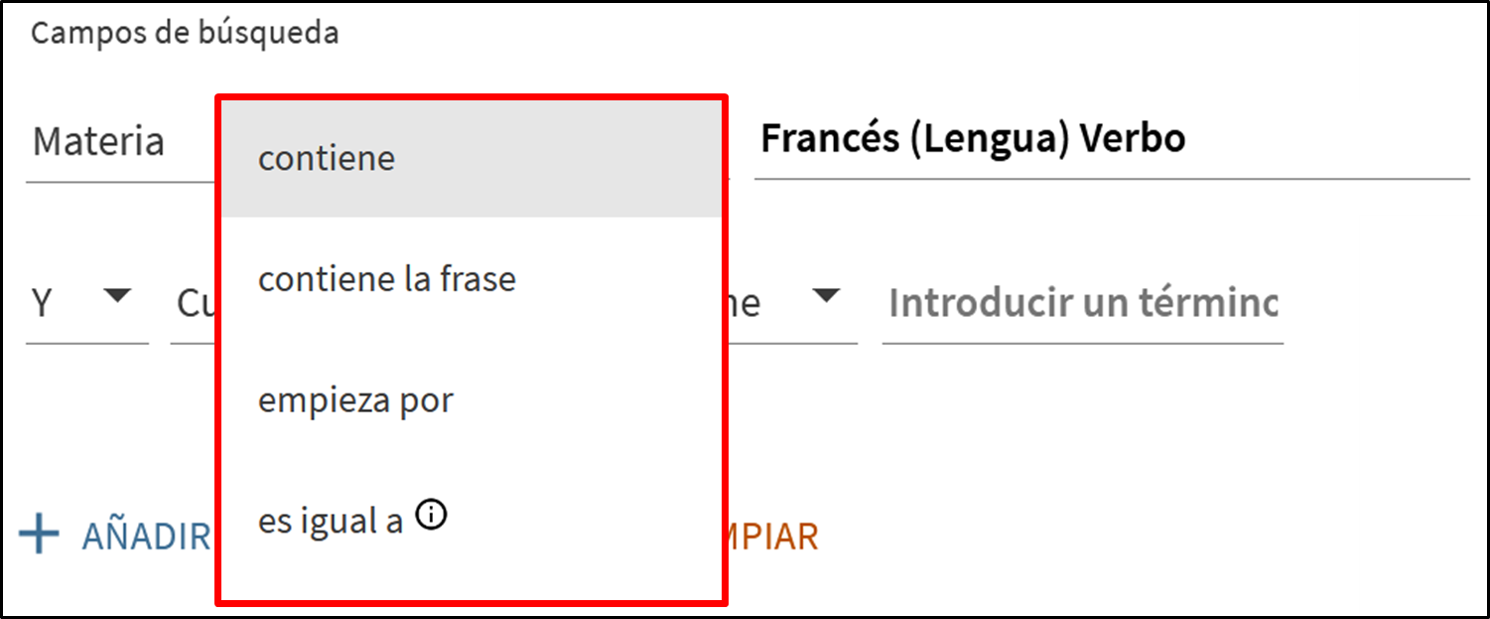Open the second row's "Cu" field selector
1490x619 pixels.
click(x=193, y=303)
